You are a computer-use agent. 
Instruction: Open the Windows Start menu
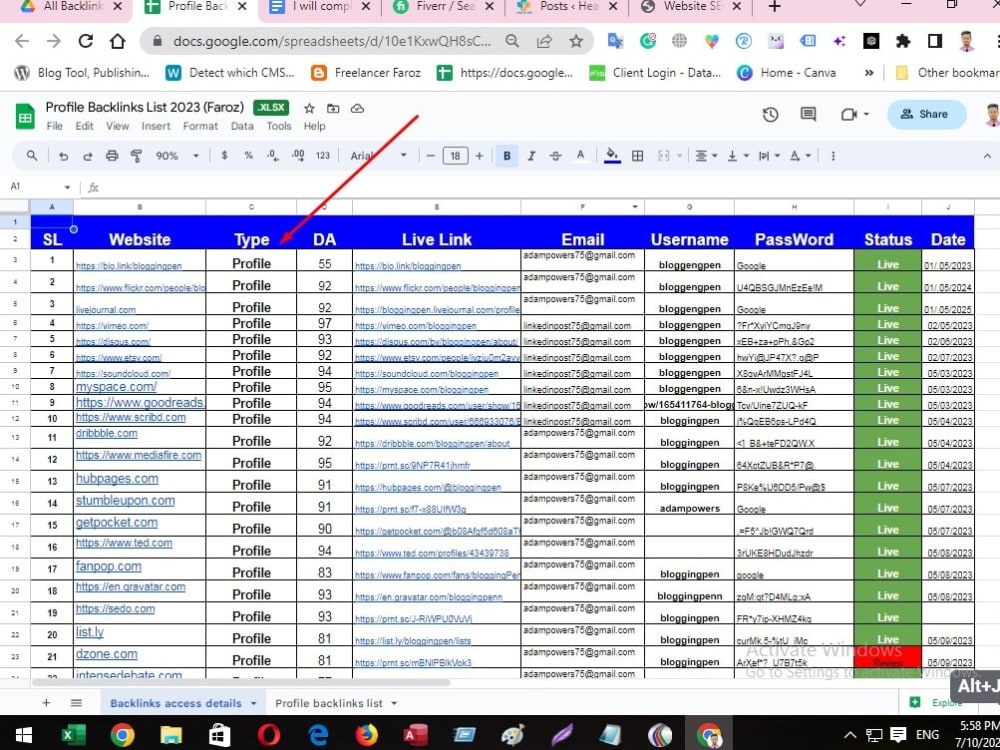pyautogui.click(x=24, y=735)
